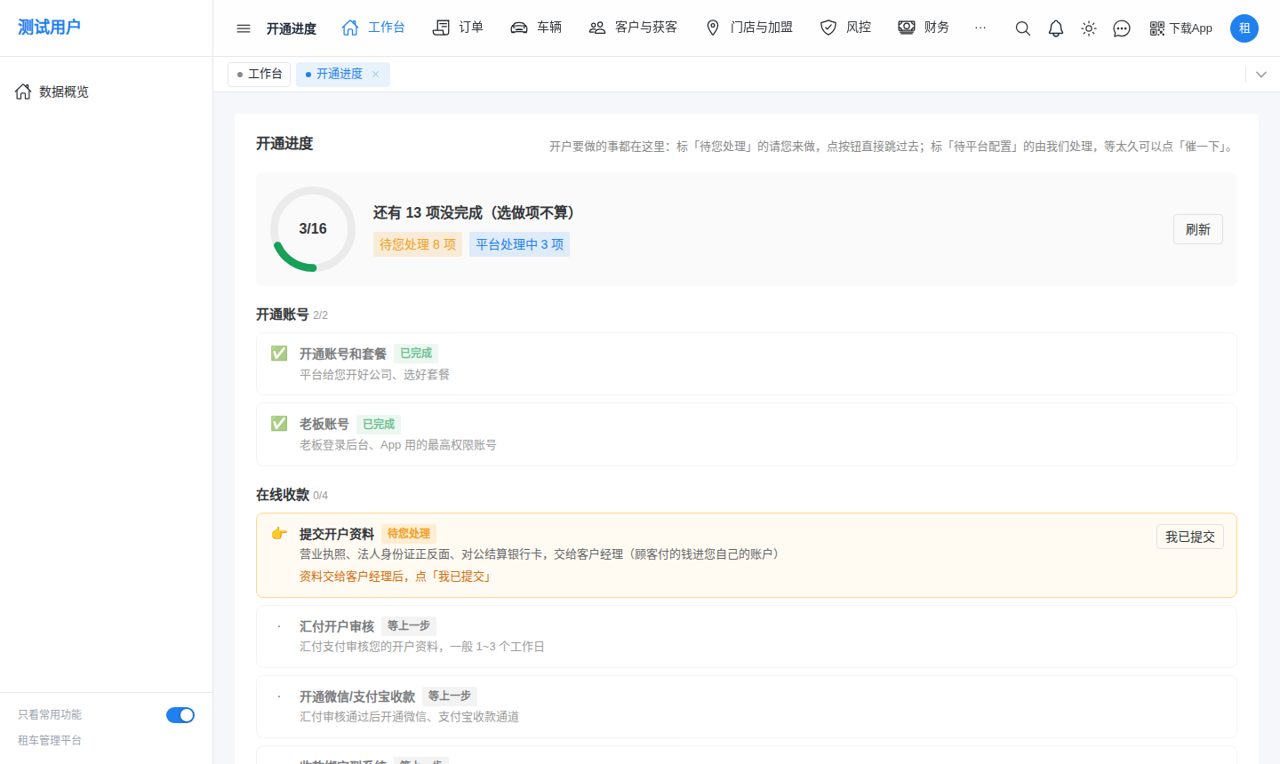This screenshot has height=764, width=1280.
Task: Click the search magnifier icon
Action: coord(1022,29)
